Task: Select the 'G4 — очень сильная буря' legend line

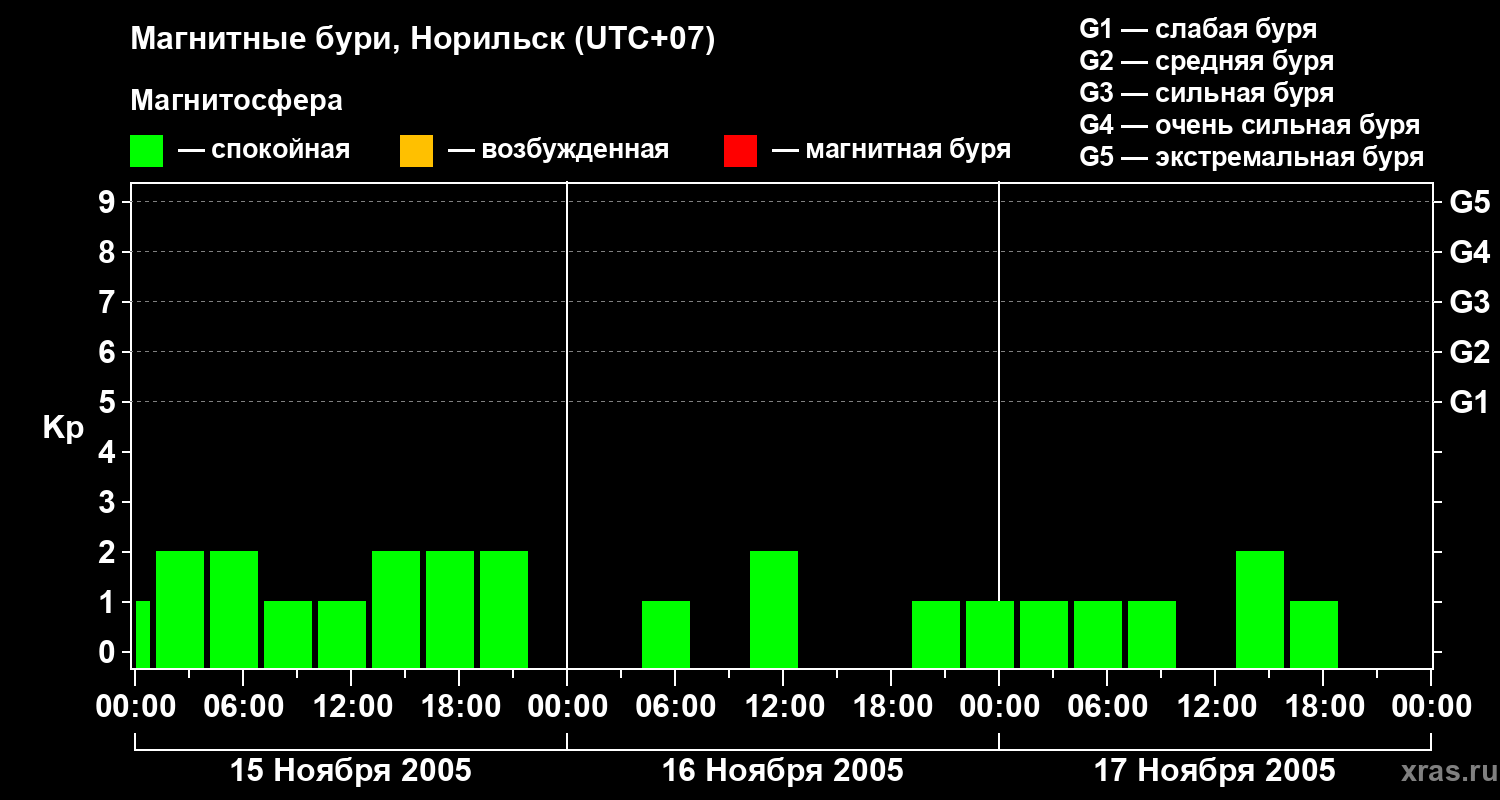Action: click(x=1250, y=125)
